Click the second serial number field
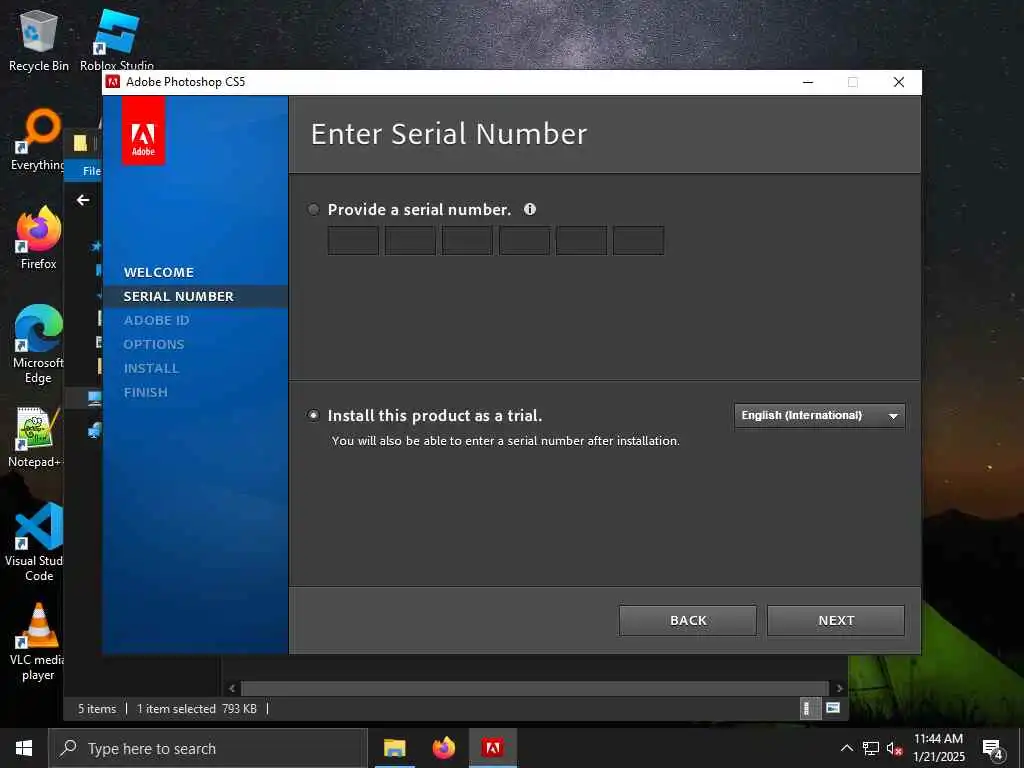1024x768 pixels. [x=410, y=240]
